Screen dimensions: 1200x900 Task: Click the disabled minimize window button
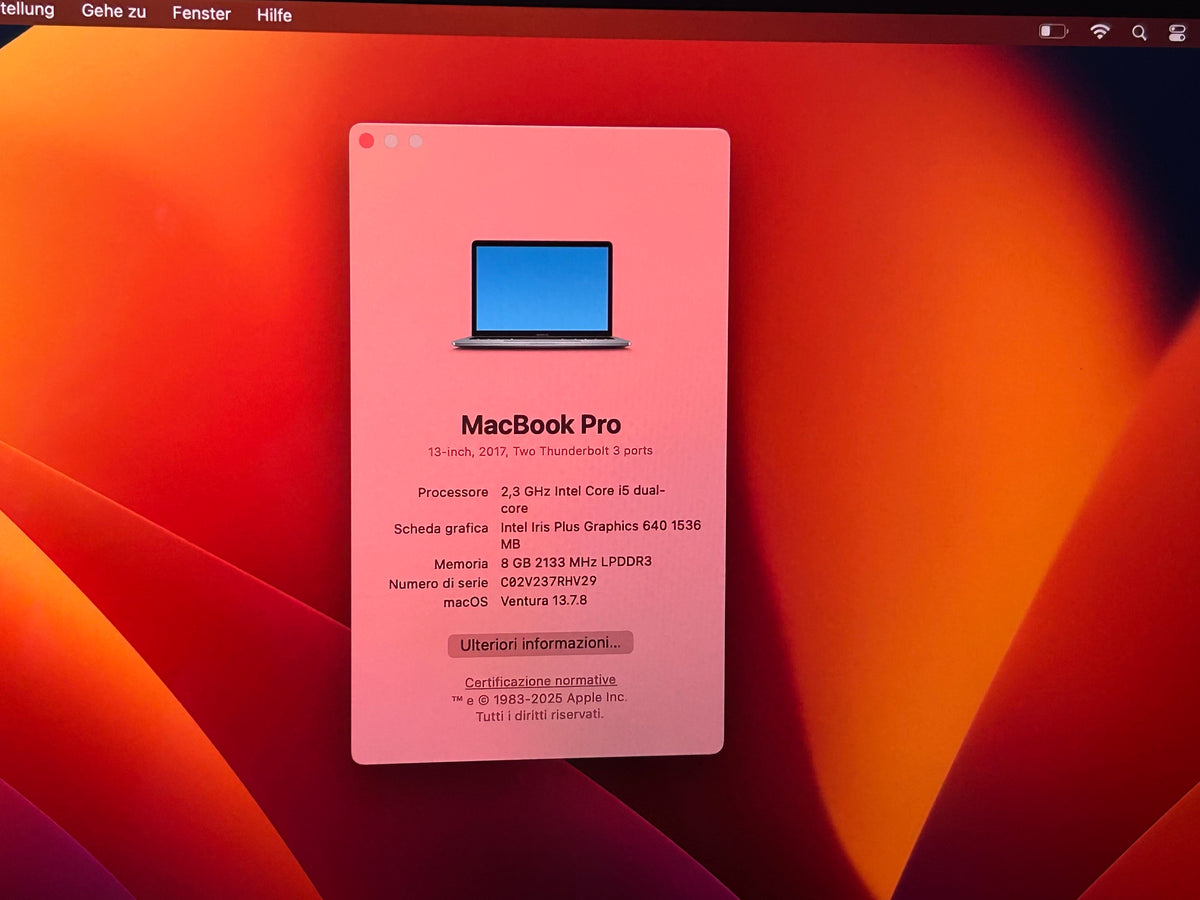pos(391,141)
